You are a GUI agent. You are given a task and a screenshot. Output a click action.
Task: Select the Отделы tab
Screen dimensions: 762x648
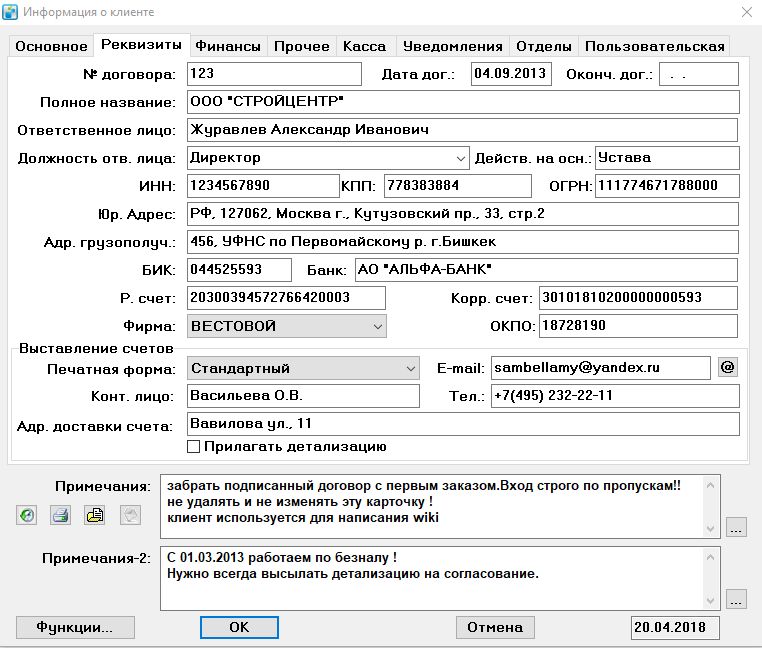[543, 46]
